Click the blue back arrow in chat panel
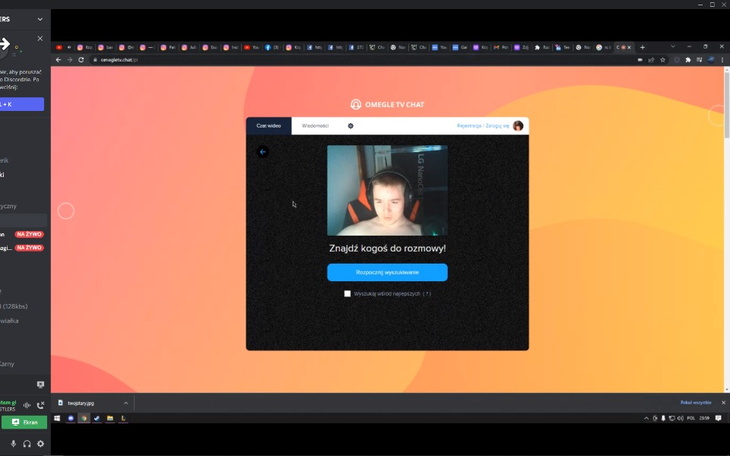Viewport: 730px width, 456px height. coord(263,152)
